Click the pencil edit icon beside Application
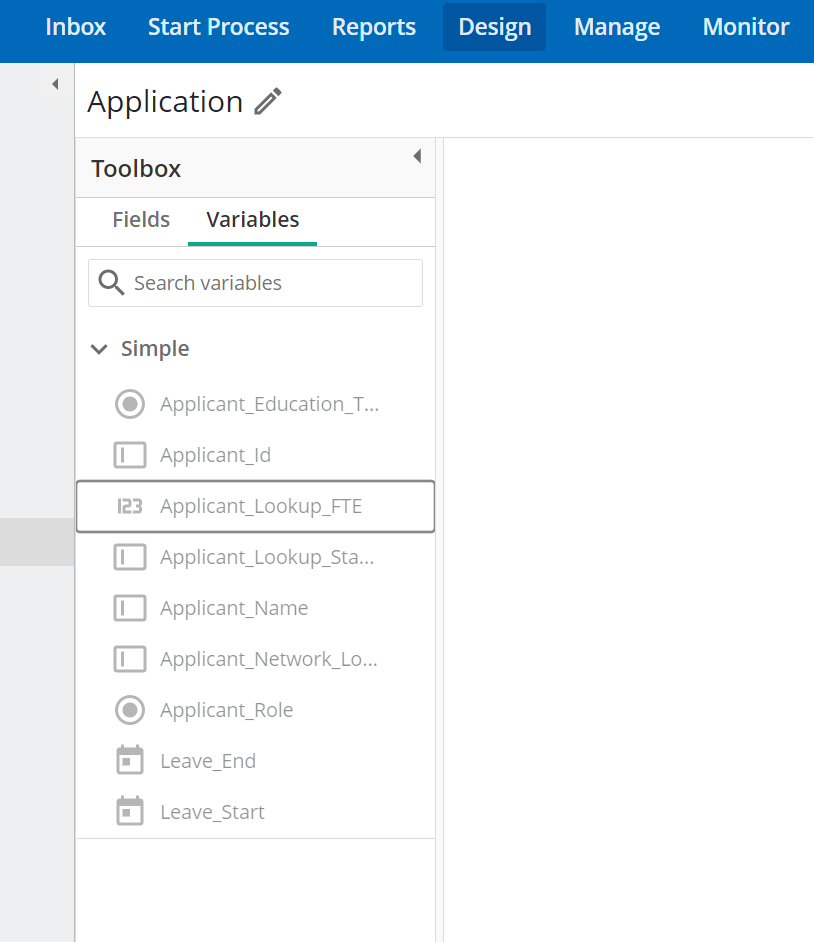This screenshot has width=814, height=942. (268, 101)
